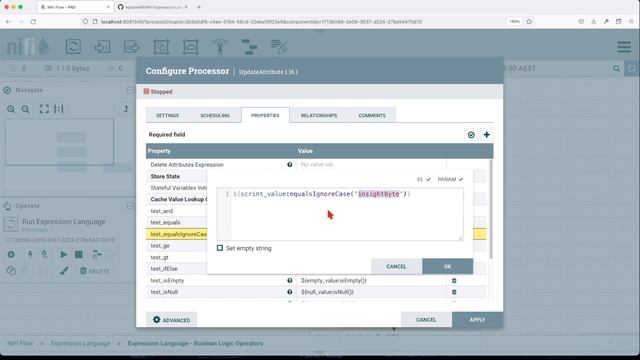Select the Input Port toolbar icon

click(x=102, y=47)
